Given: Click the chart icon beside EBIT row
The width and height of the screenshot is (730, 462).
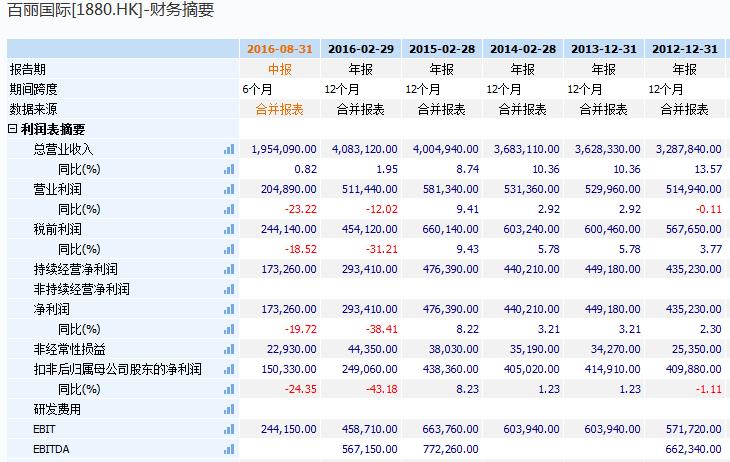Looking at the screenshot, I should pyautogui.click(x=229, y=429).
